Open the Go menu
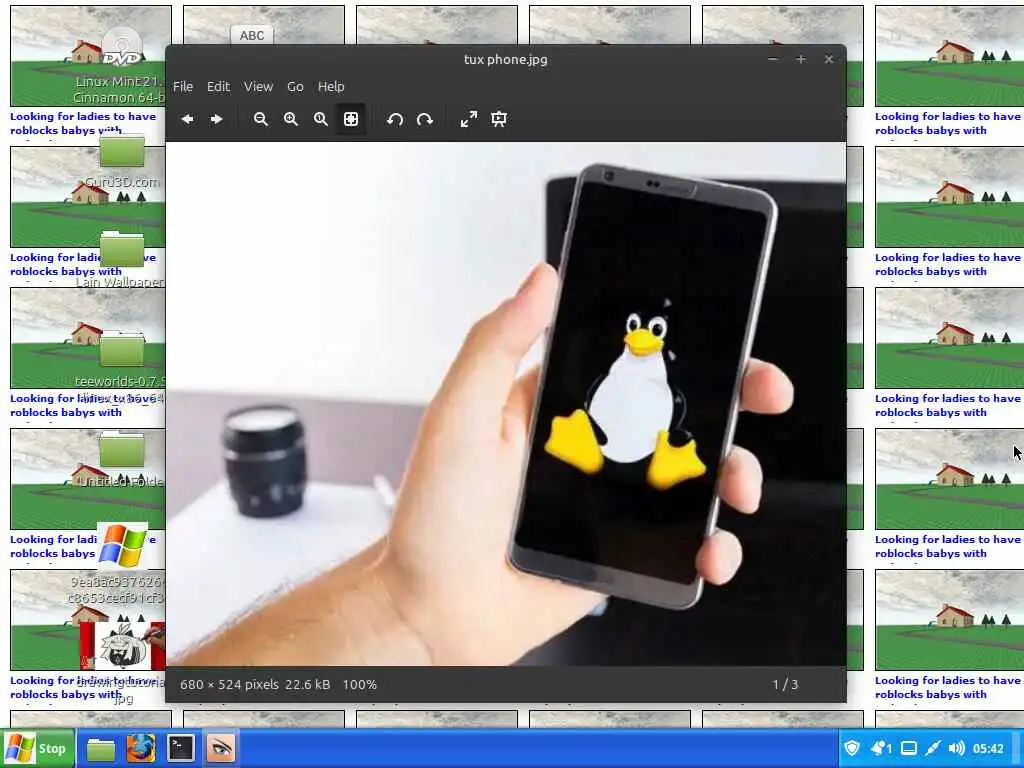Viewport: 1024px width, 768px height. coord(295,86)
